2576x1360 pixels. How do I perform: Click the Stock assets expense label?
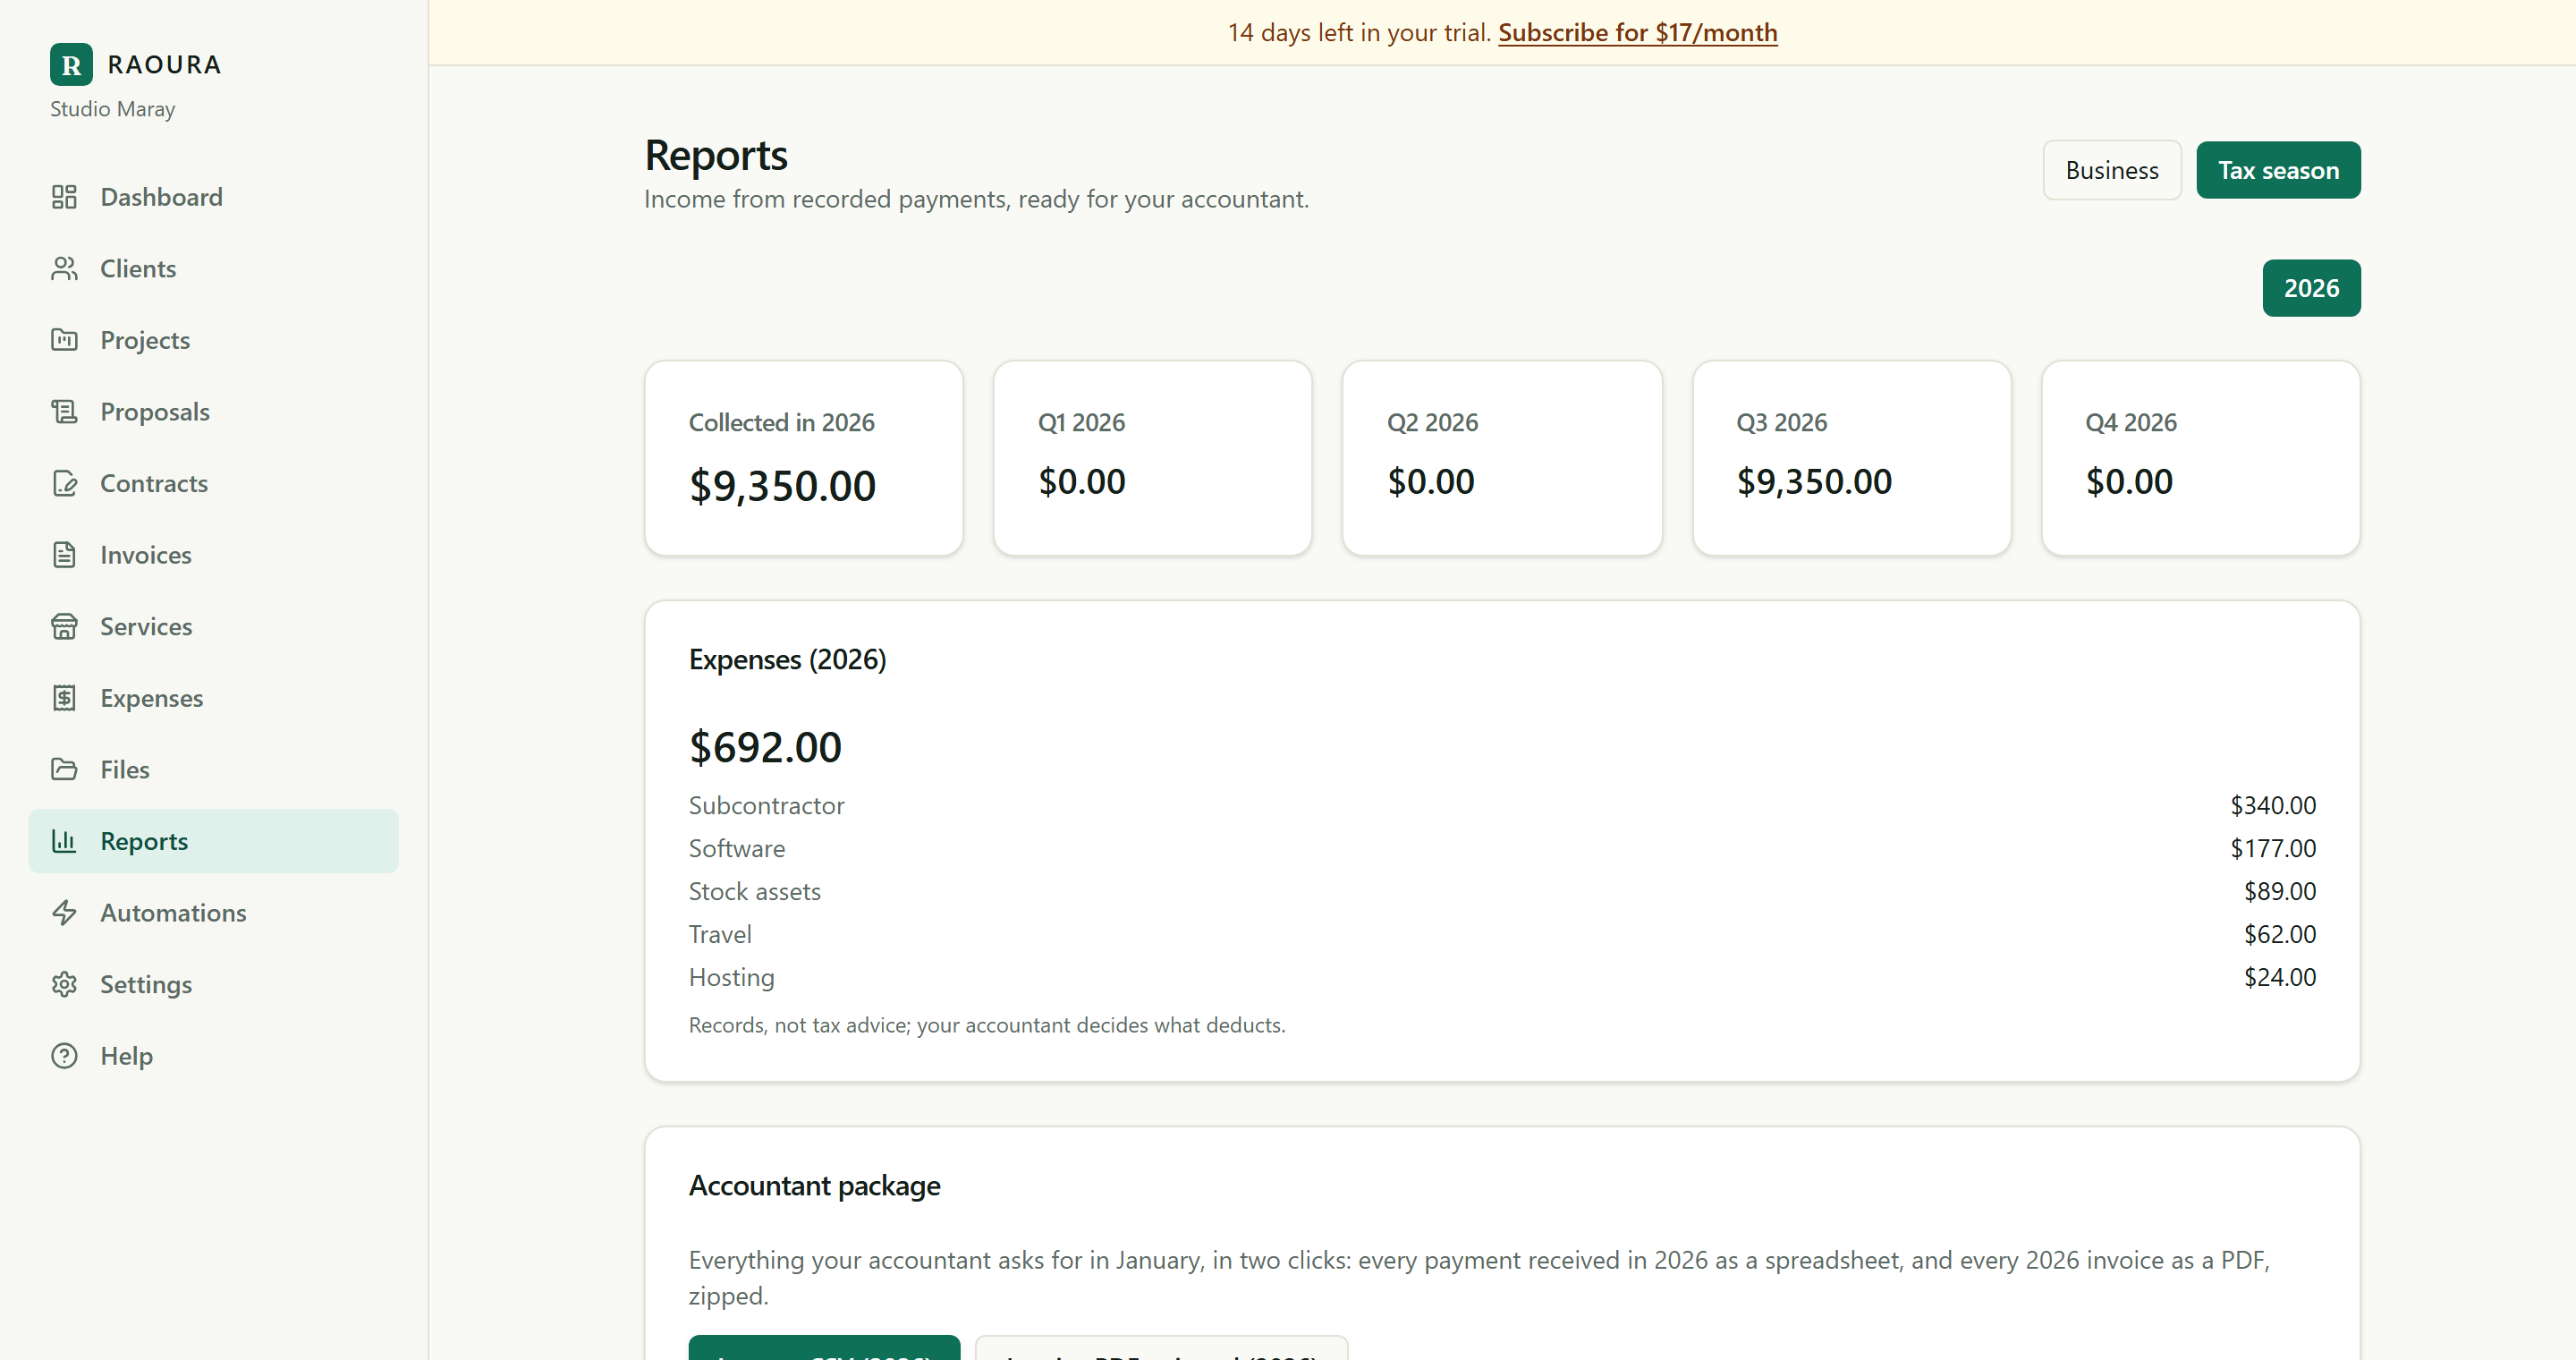tap(755, 892)
